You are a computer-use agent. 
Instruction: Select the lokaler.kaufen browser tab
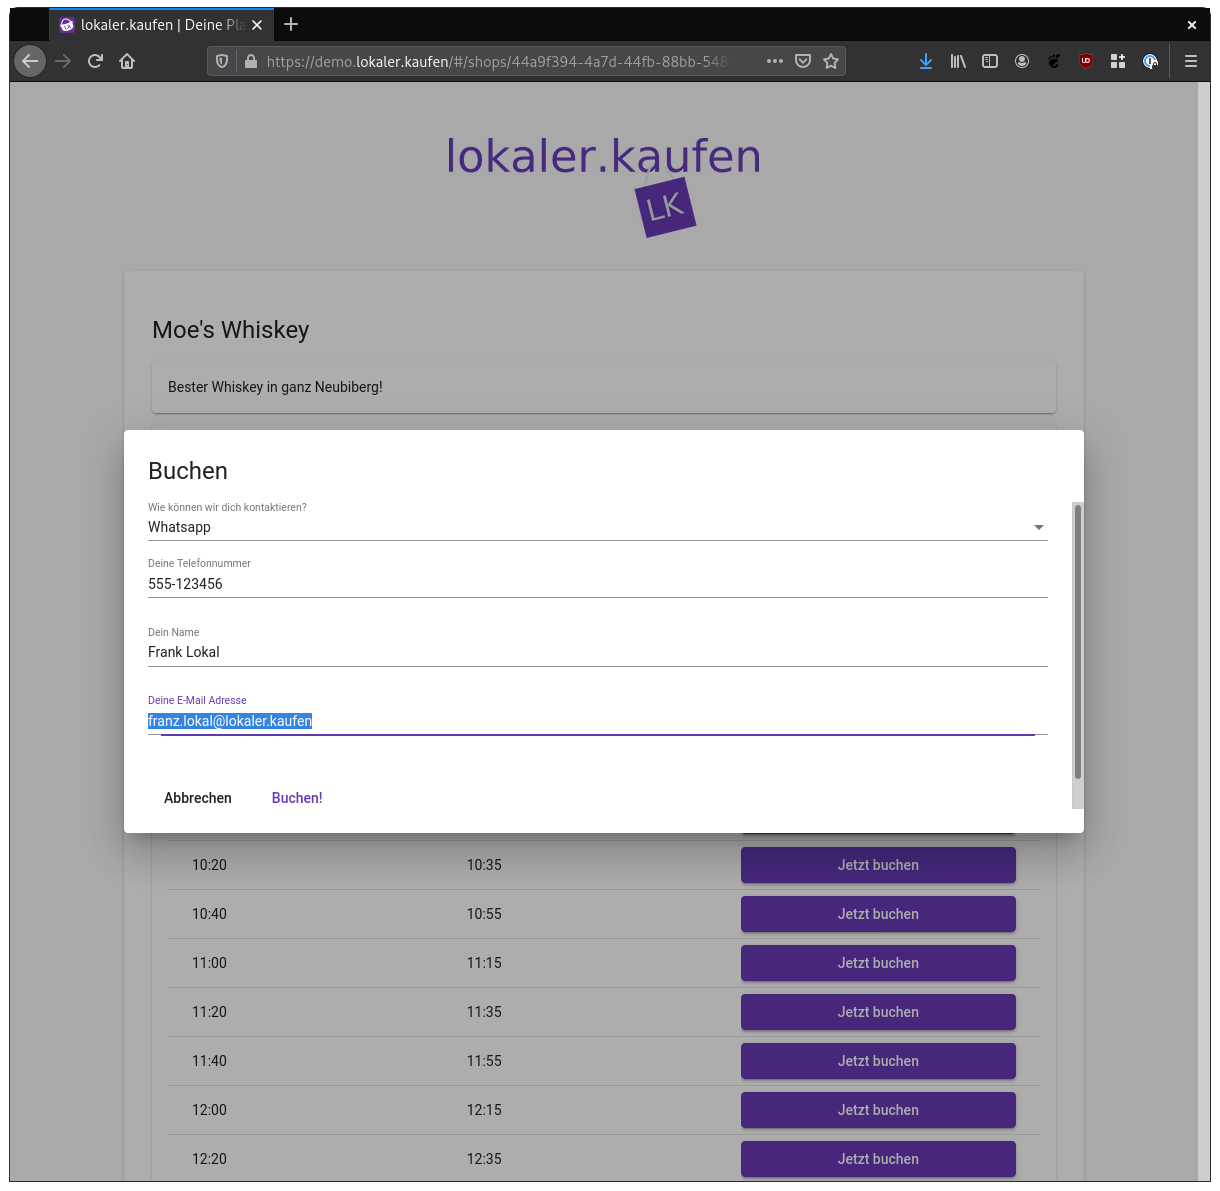pos(160,25)
